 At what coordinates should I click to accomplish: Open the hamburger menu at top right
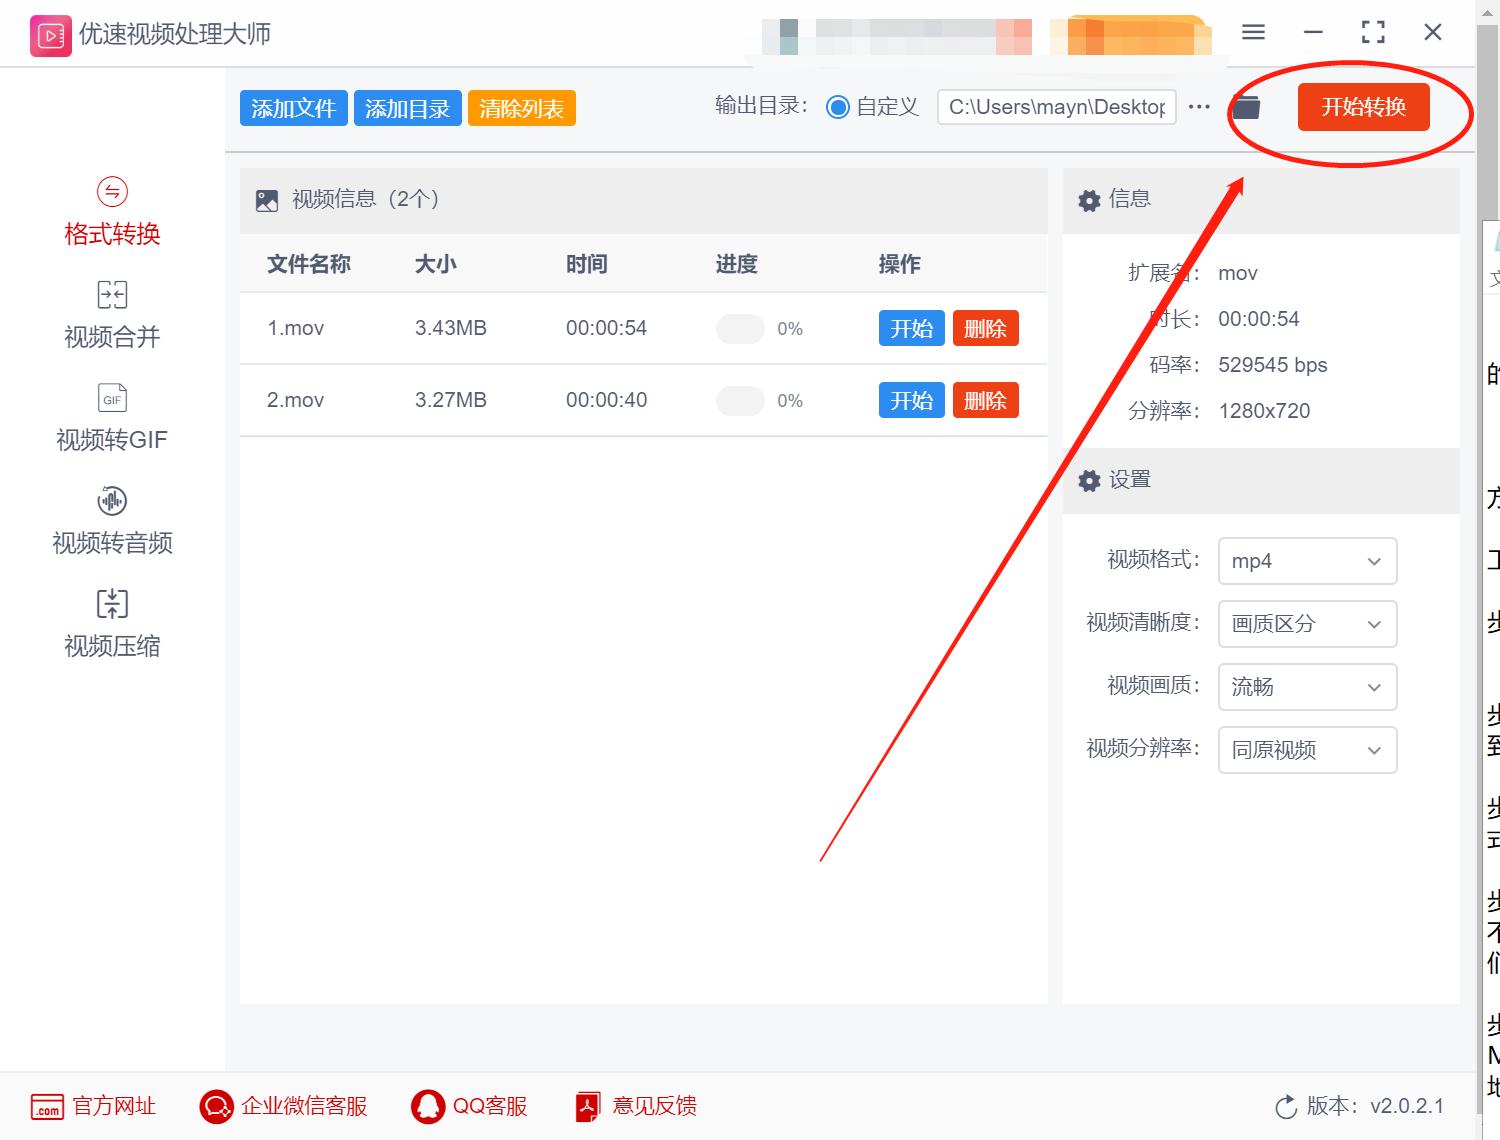pyautogui.click(x=1252, y=32)
